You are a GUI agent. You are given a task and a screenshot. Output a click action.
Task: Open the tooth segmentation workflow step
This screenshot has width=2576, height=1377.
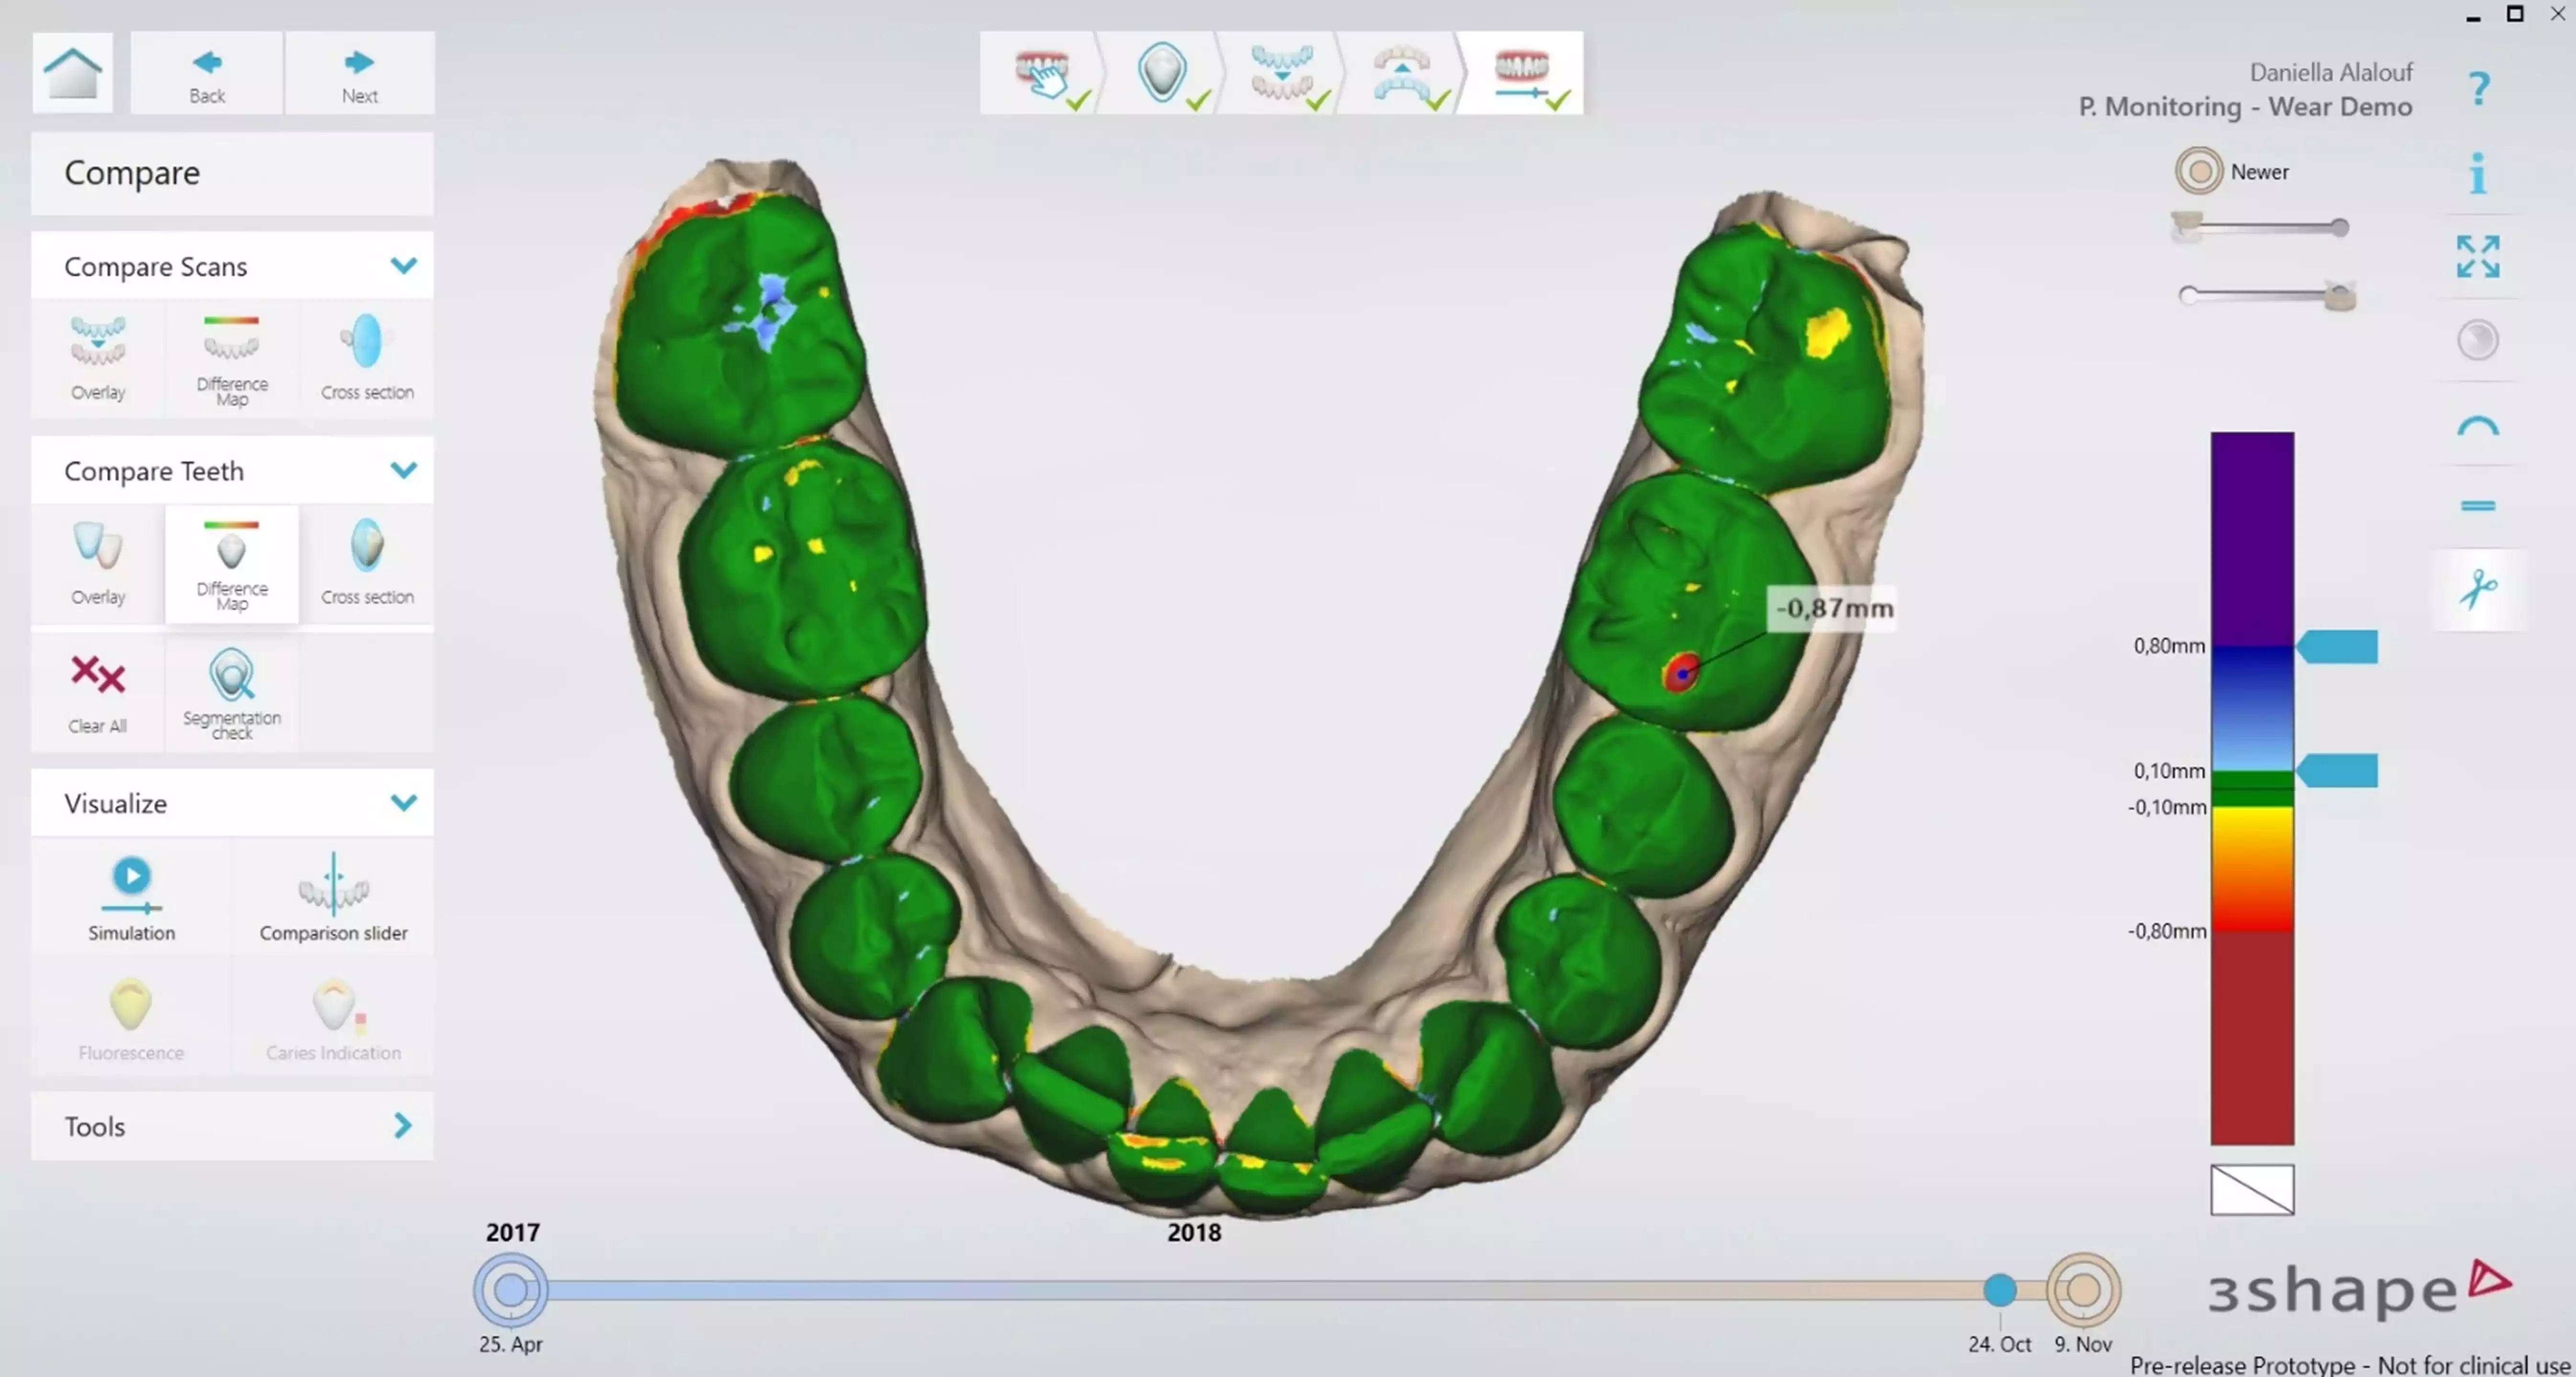click(1162, 72)
